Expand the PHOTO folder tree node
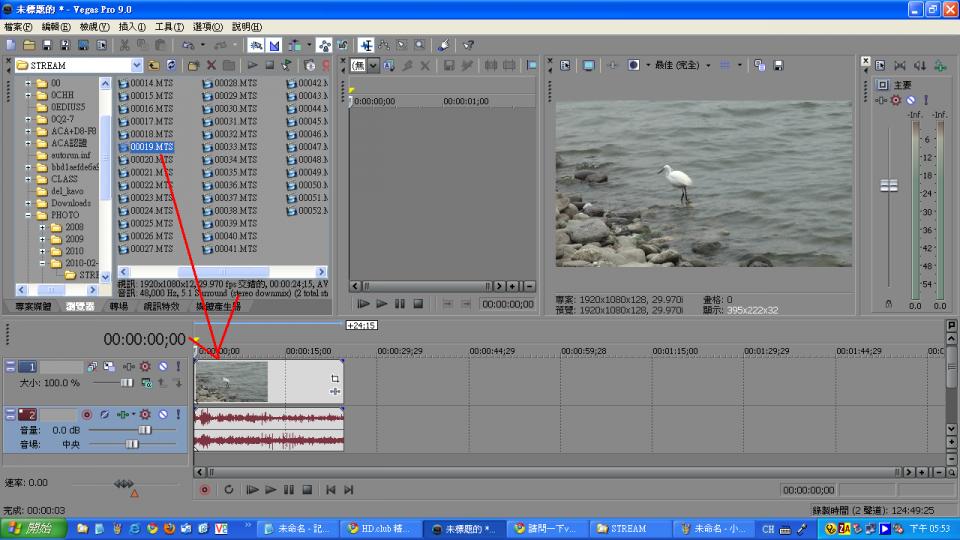This screenshot has width=960, height=540. click(28, 215)
